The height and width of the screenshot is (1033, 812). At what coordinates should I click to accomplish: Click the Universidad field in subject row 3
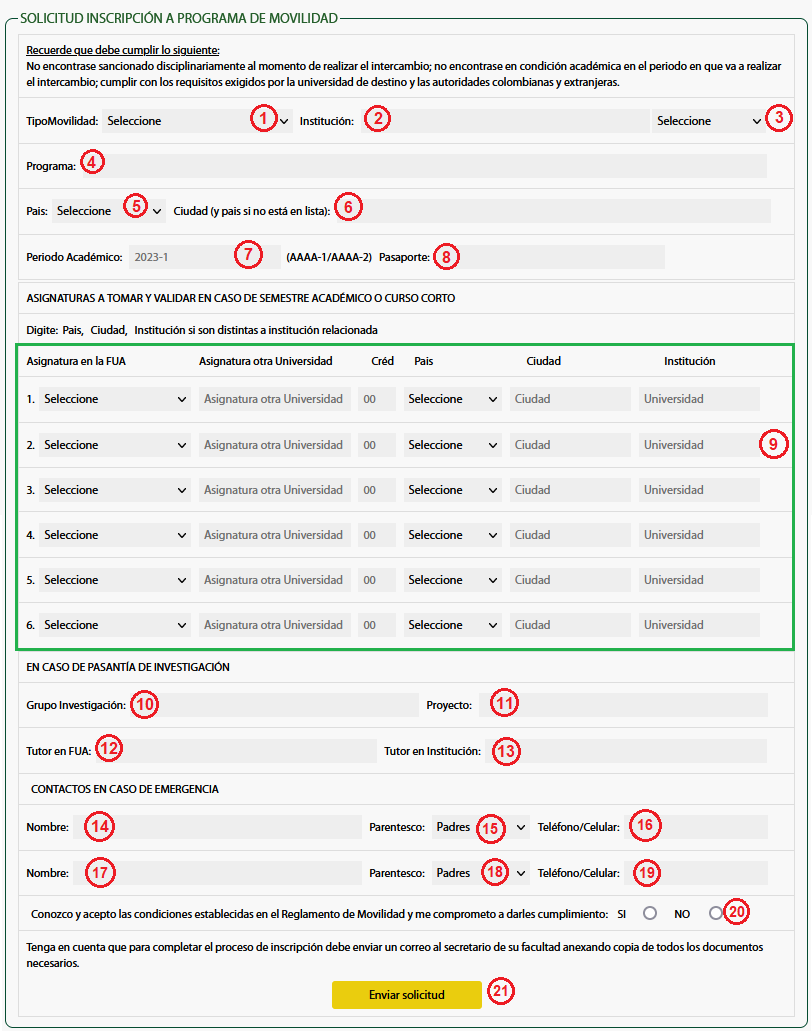point(699,490)
